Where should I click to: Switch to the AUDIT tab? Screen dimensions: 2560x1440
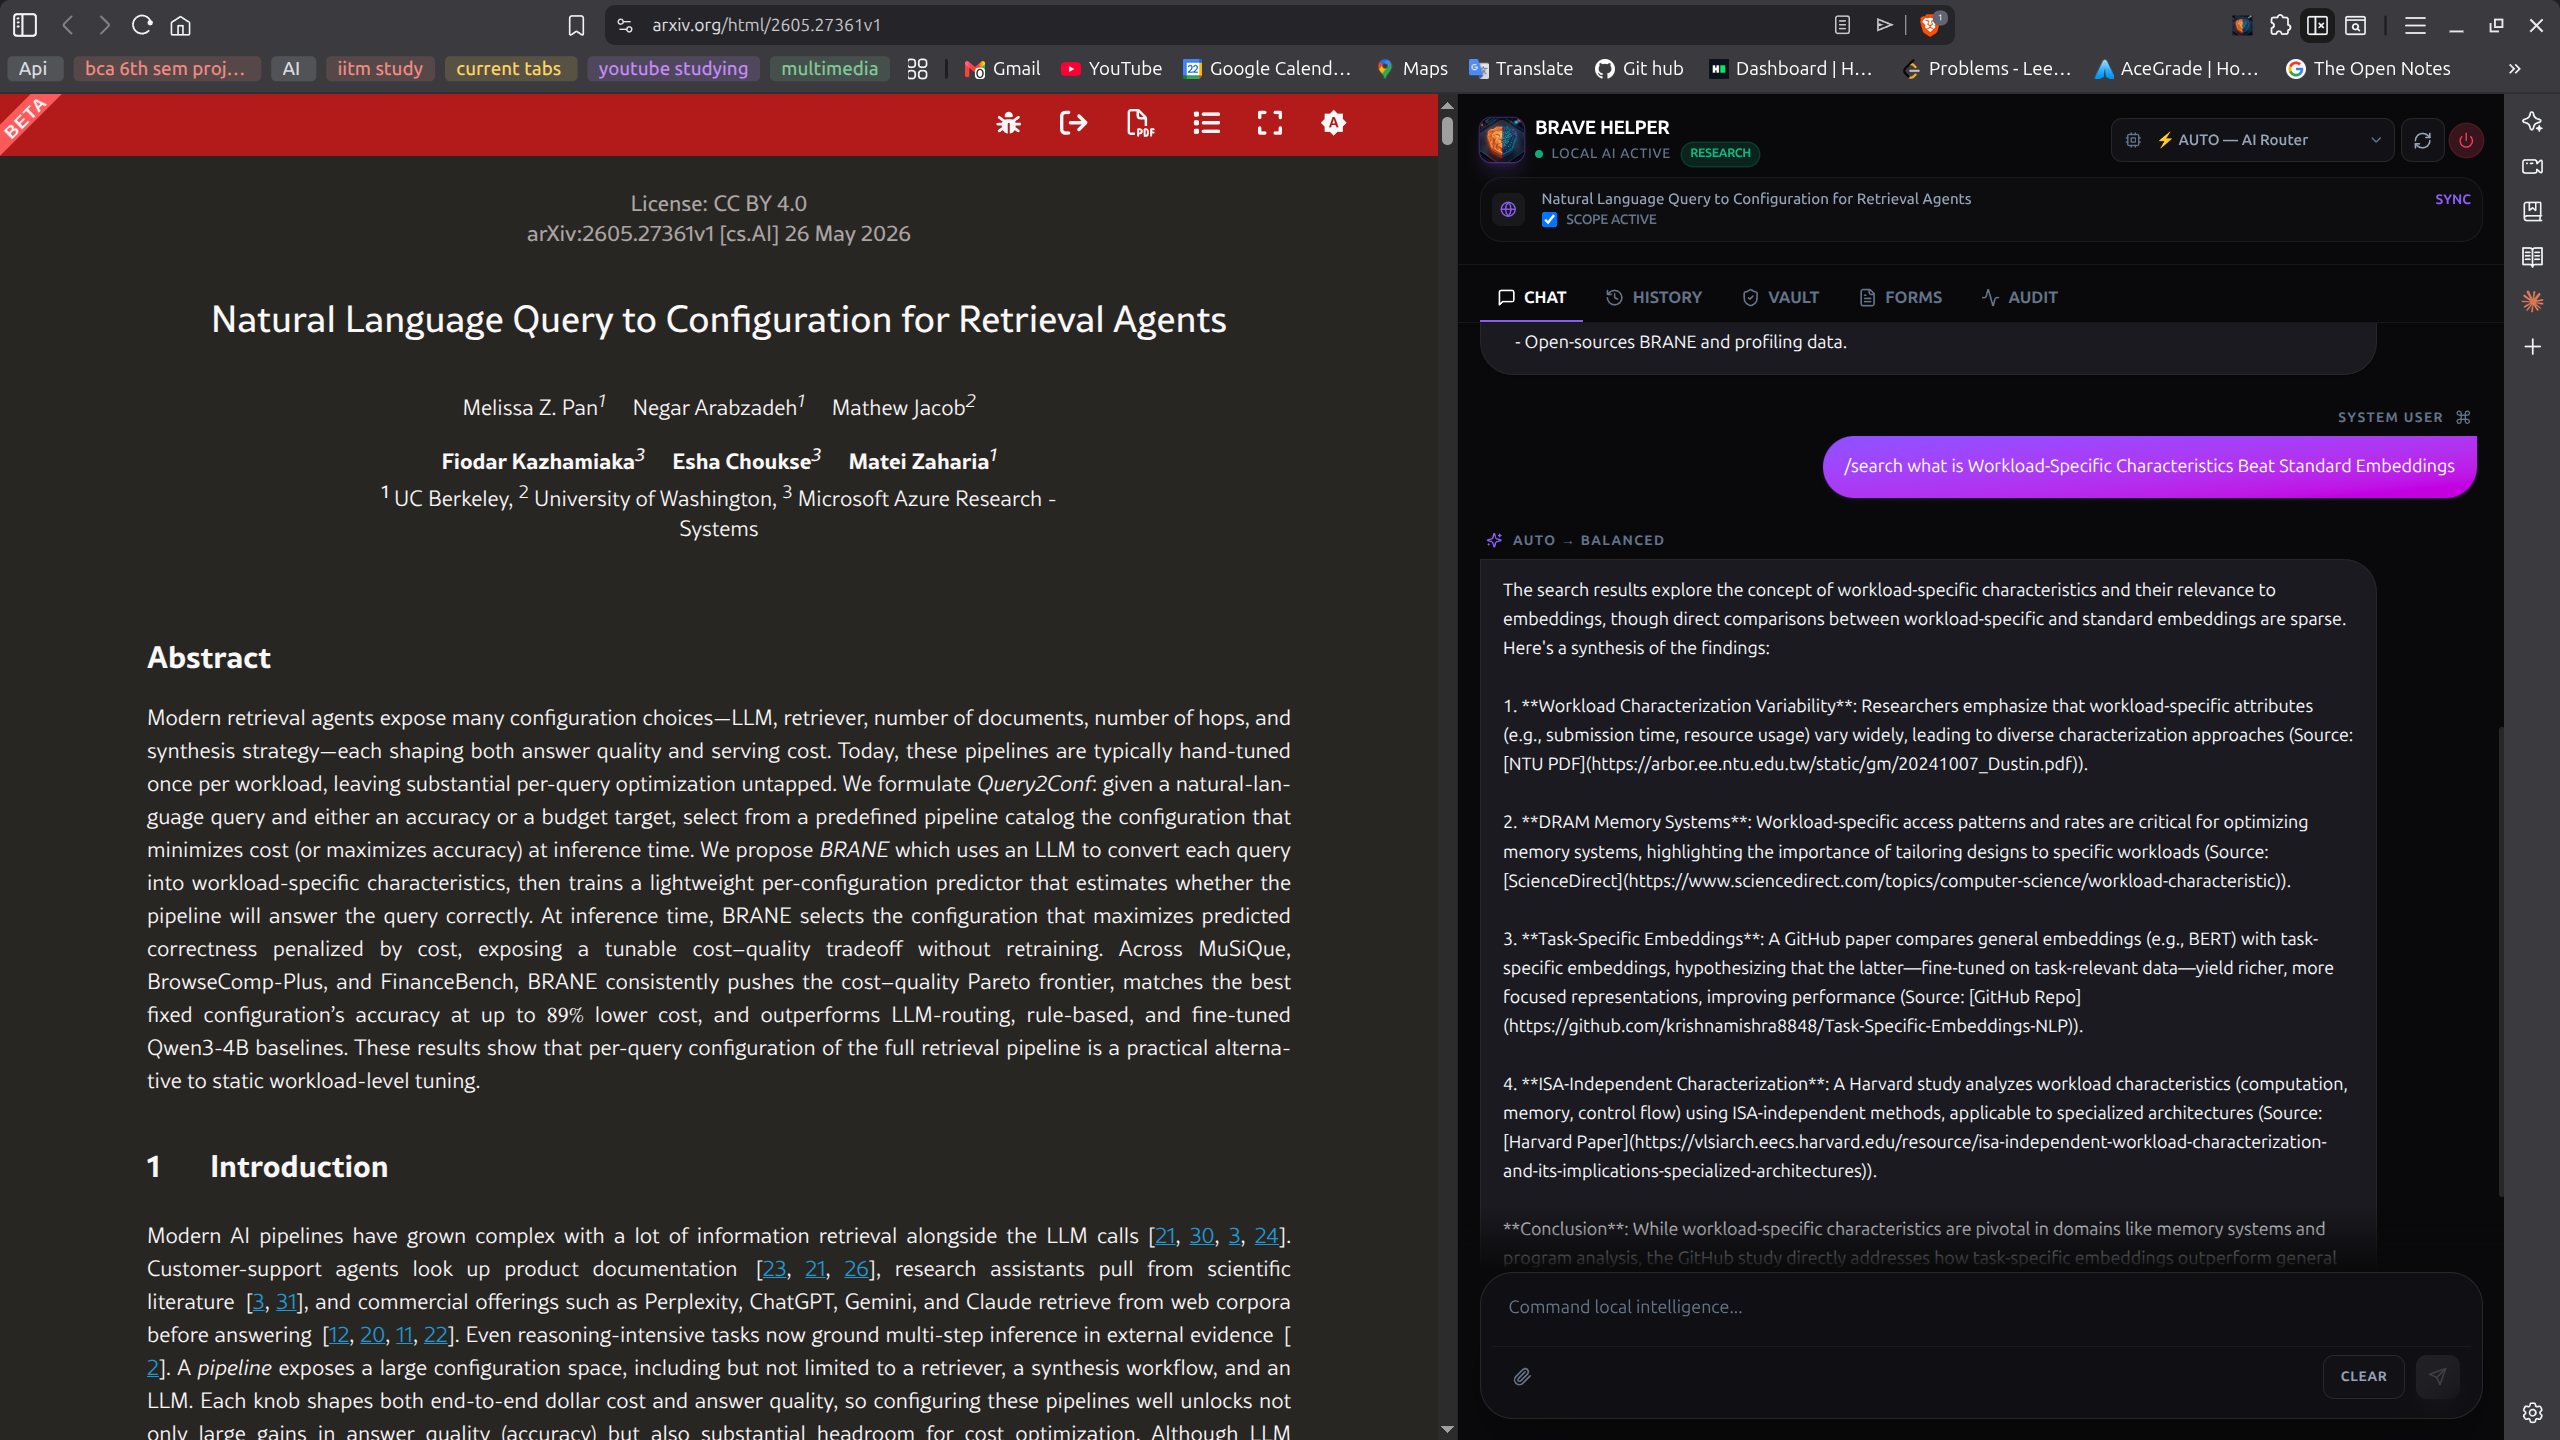pyautogui.click(x=2019, y=297)
